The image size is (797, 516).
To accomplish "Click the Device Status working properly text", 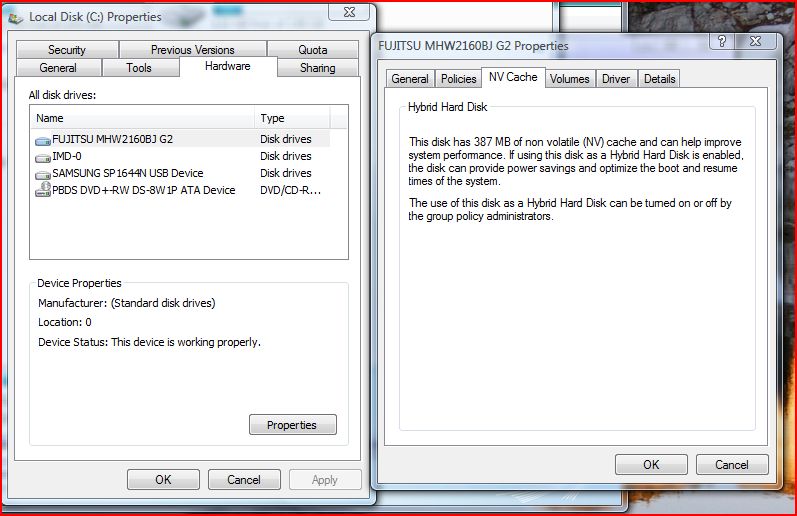I will pyautogui.click(x=149, y=342).
